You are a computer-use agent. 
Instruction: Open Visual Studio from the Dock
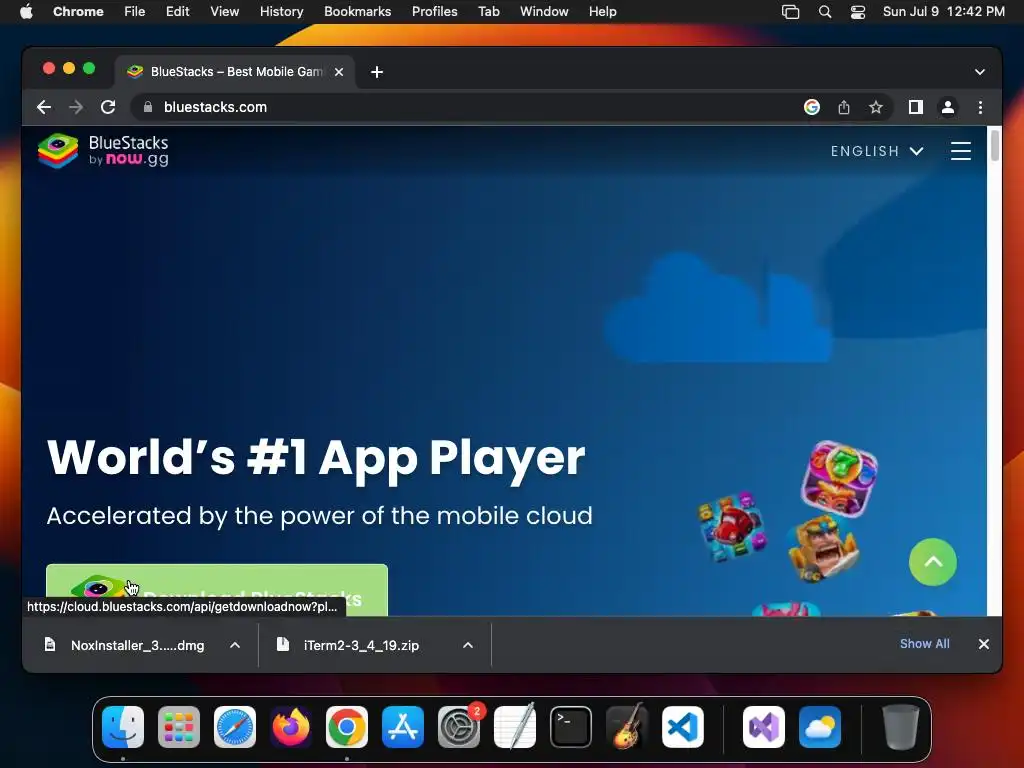(x=764, y=727)
